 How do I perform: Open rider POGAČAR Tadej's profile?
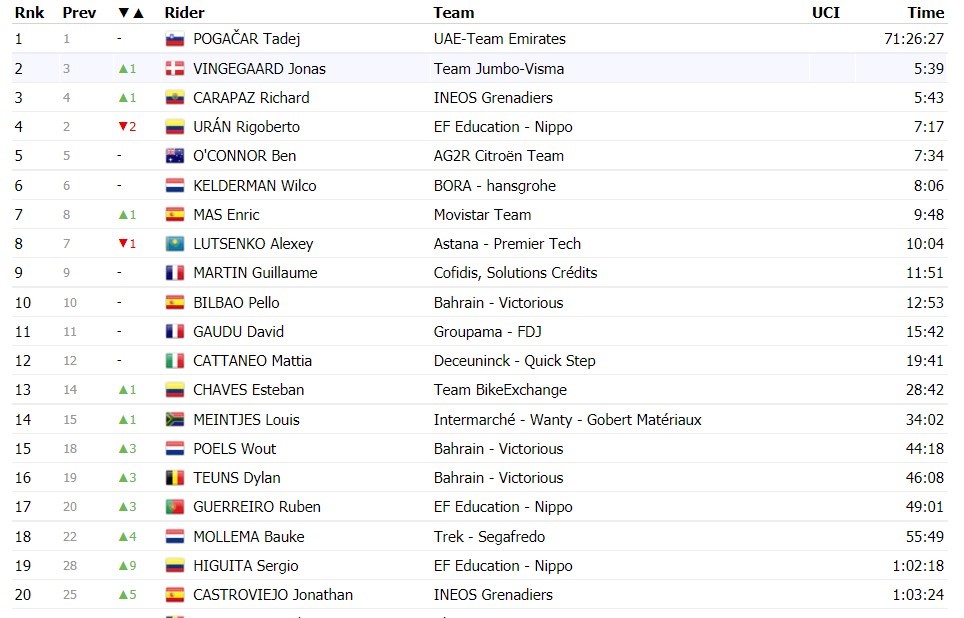(x=247, y=39)
